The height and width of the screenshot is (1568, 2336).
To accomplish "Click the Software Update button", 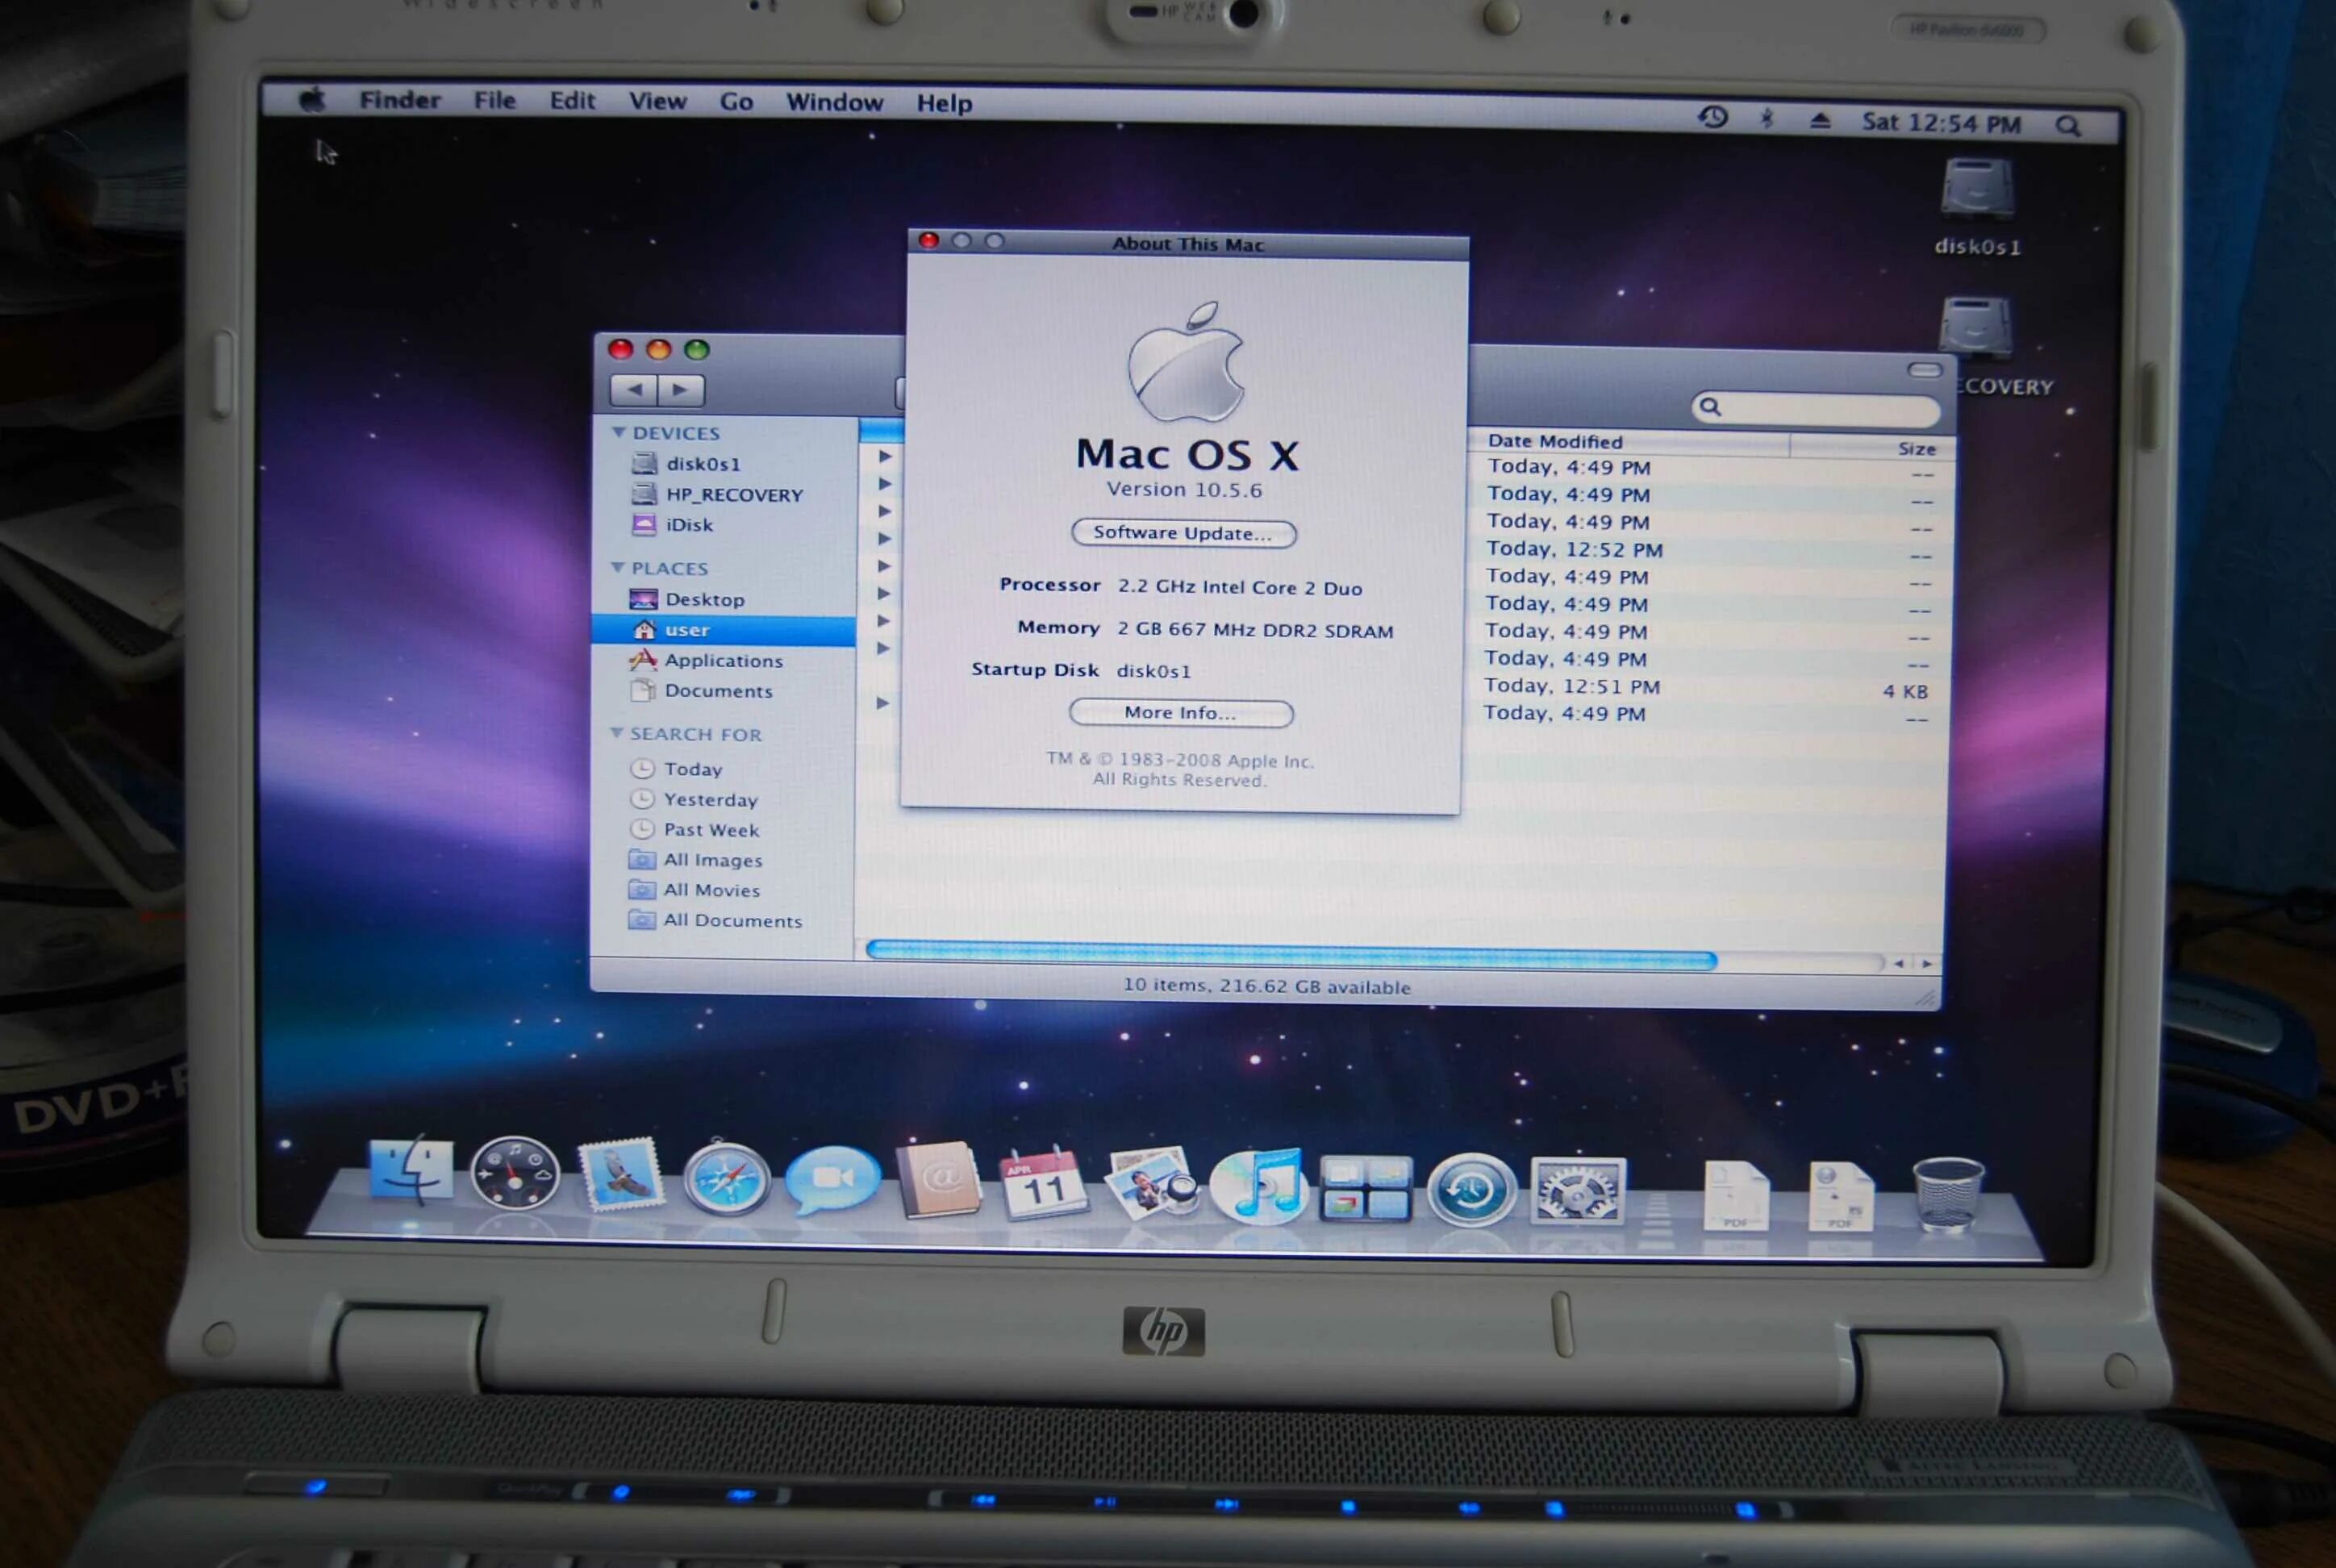I will pos(1183,533).
